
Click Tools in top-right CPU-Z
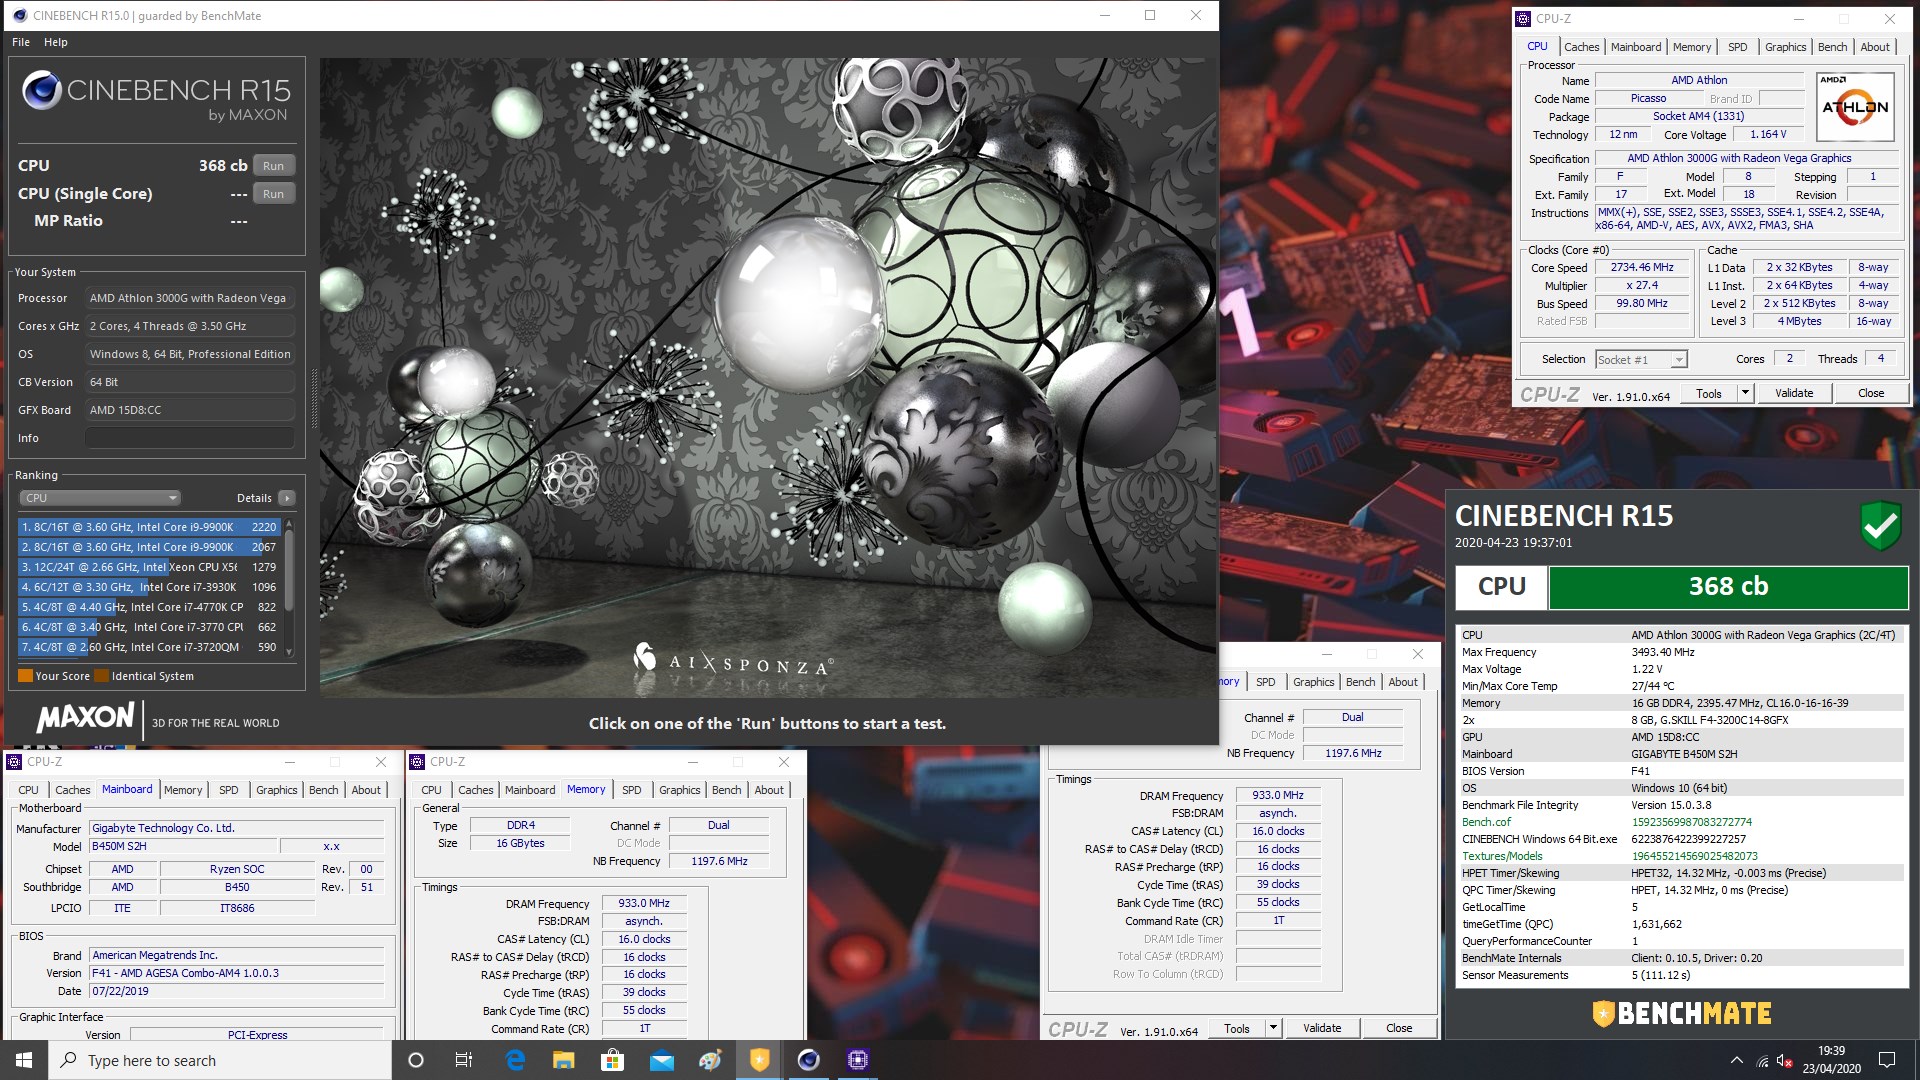[1709, 393]
